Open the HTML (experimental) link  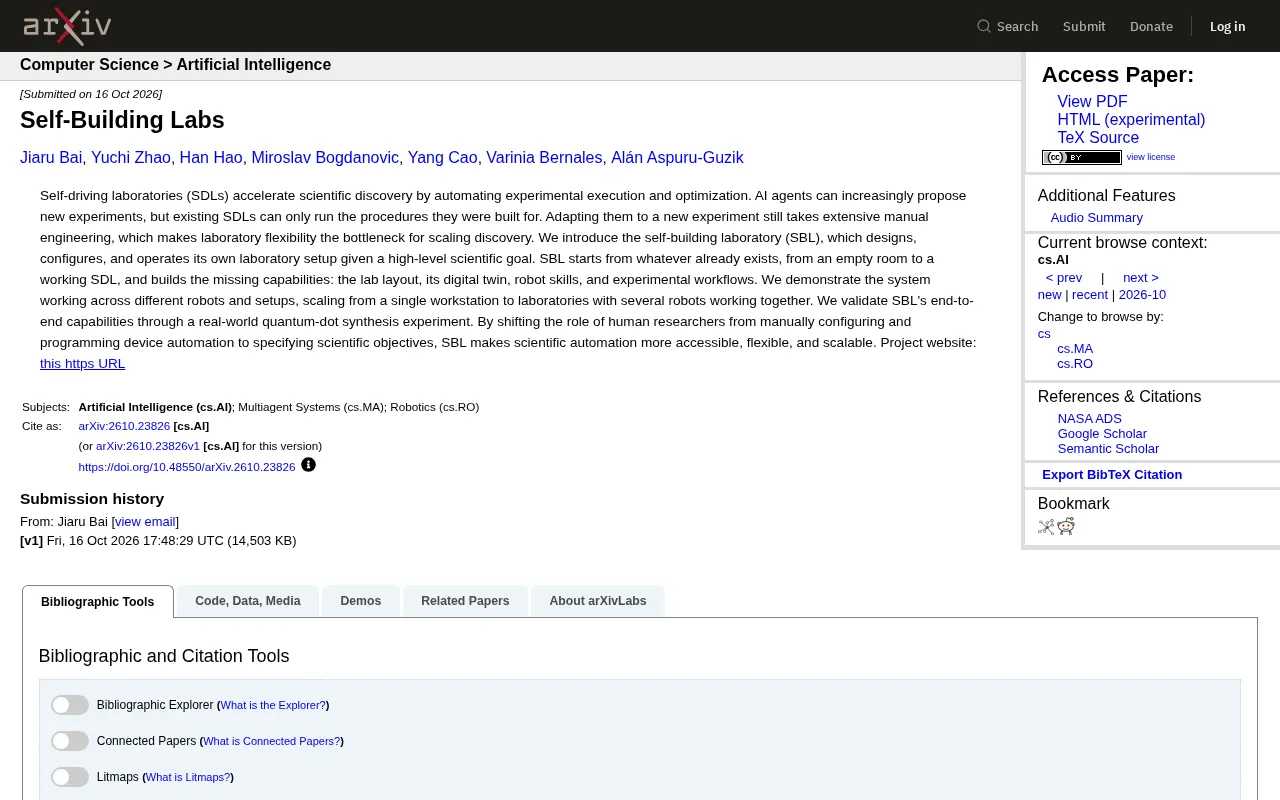(x=1131, y=120)
